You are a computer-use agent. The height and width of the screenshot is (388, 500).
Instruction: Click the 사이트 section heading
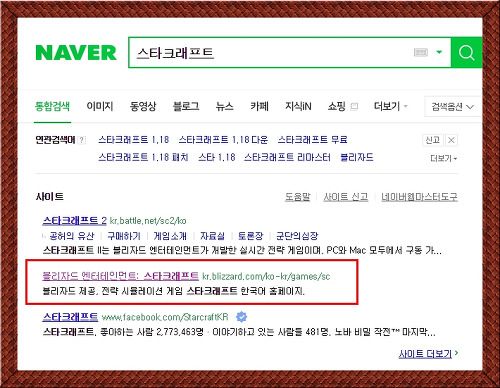point(50,197)
